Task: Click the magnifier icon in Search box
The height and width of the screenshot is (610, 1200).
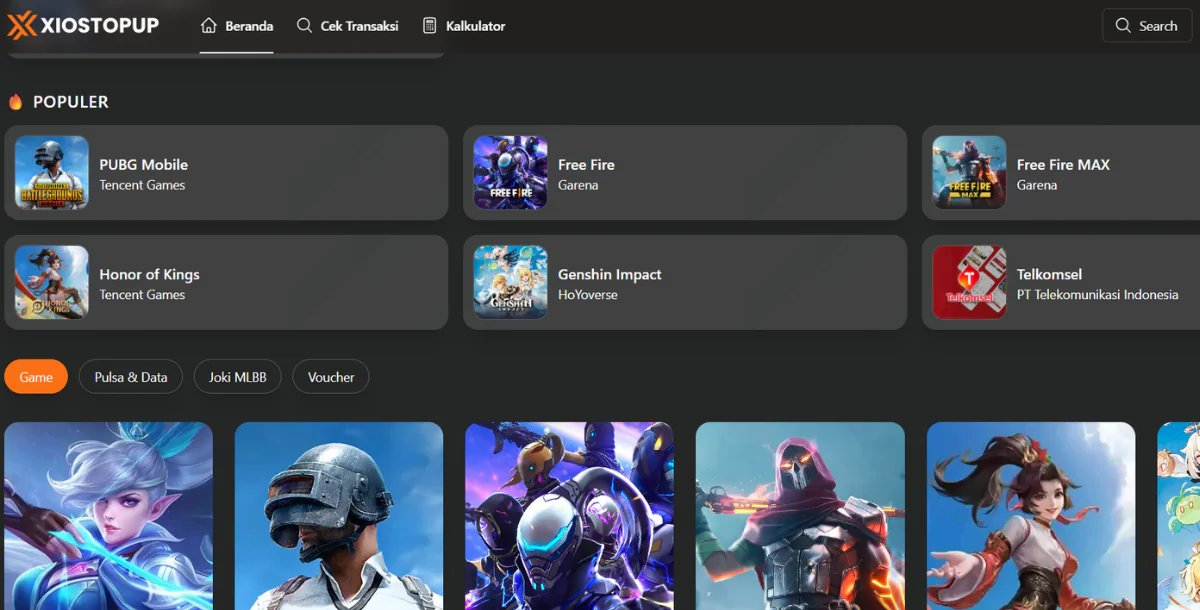Action: (1123, 26)
